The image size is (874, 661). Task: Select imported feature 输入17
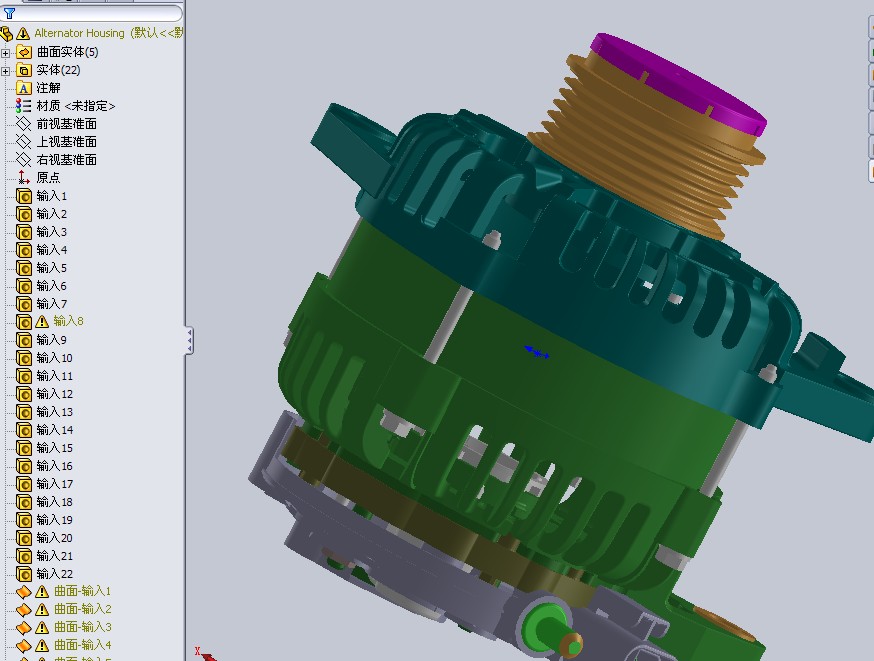pyautogui.click(x=55, y=484)
